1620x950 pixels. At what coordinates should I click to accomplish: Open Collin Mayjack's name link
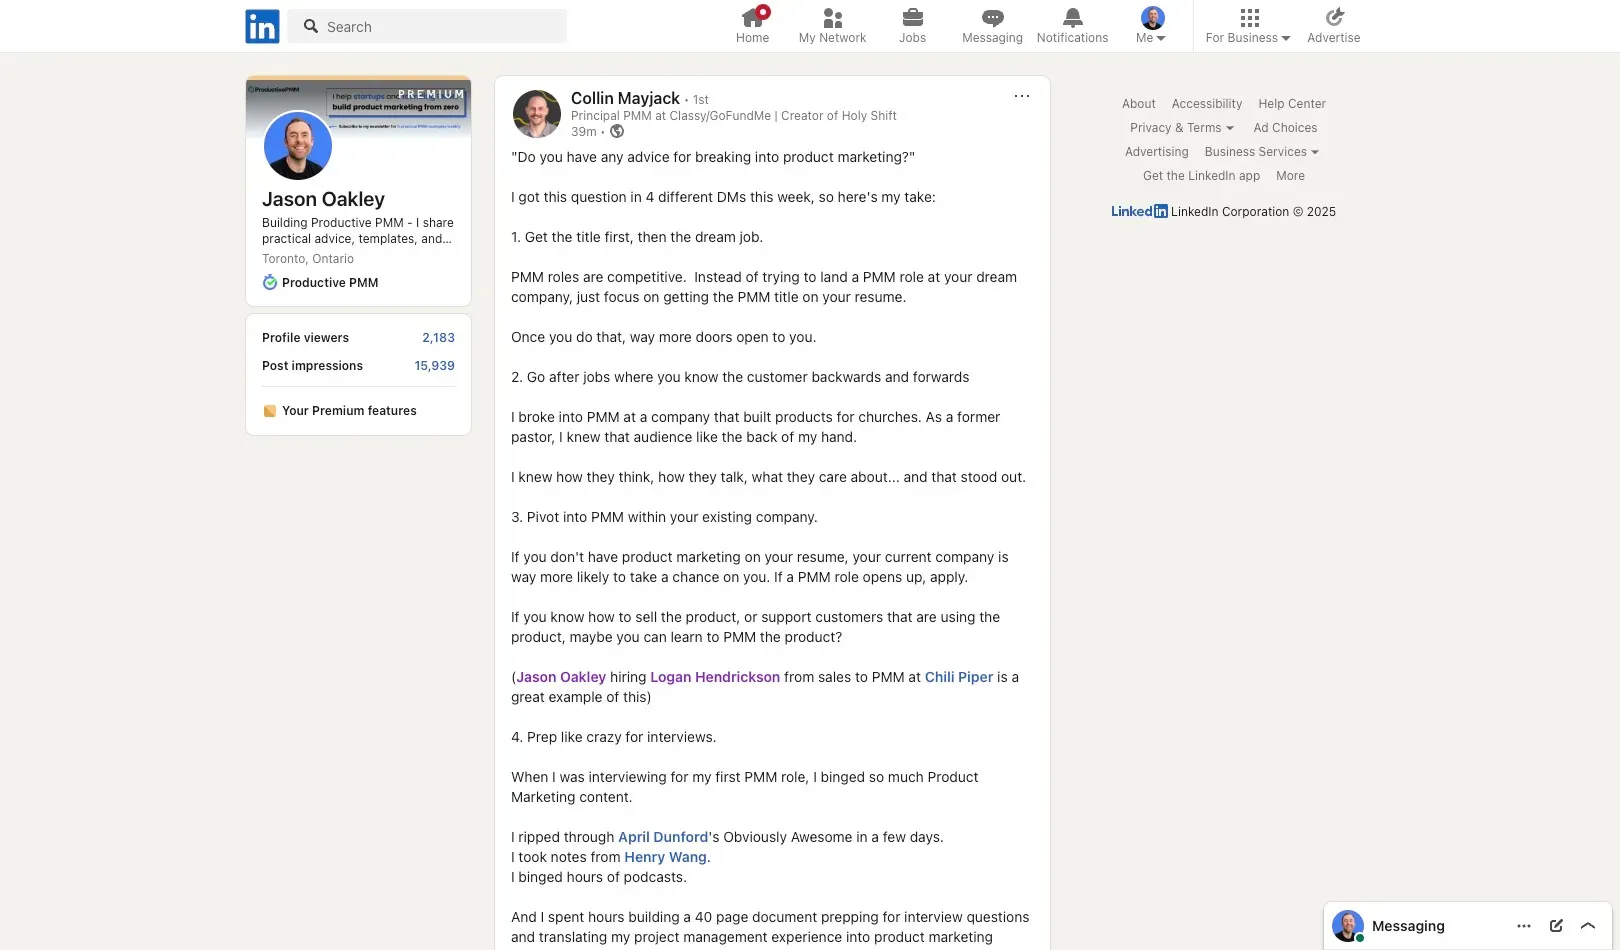(625, 98)
